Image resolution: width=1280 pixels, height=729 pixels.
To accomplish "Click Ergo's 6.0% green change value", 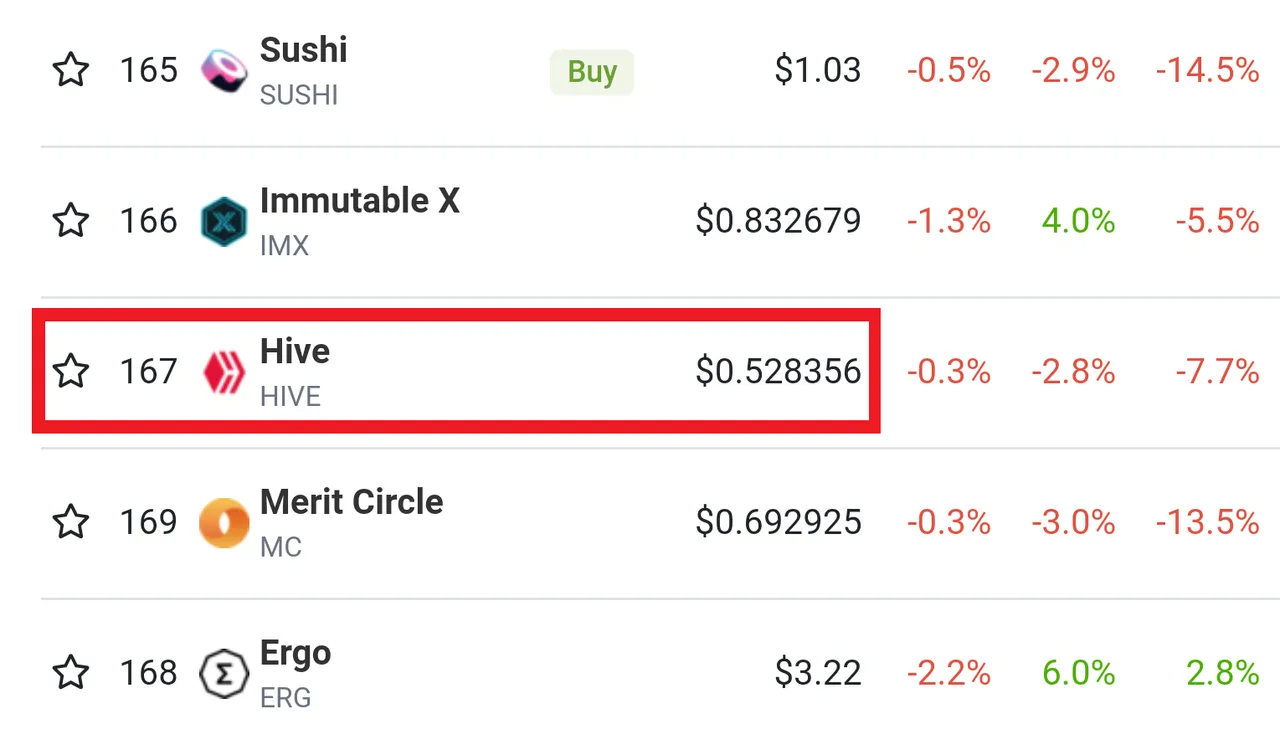I will click(1079, 673).
